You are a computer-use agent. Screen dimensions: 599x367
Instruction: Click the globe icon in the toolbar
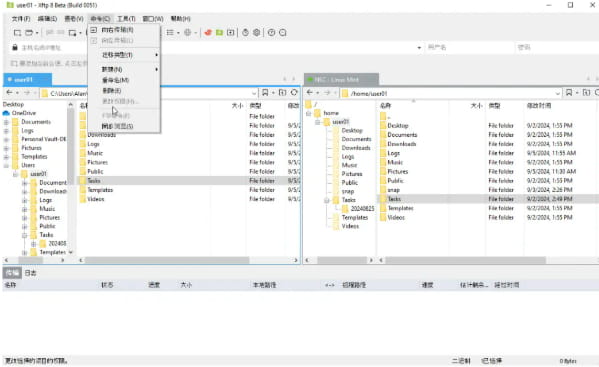tap(188, 33)
